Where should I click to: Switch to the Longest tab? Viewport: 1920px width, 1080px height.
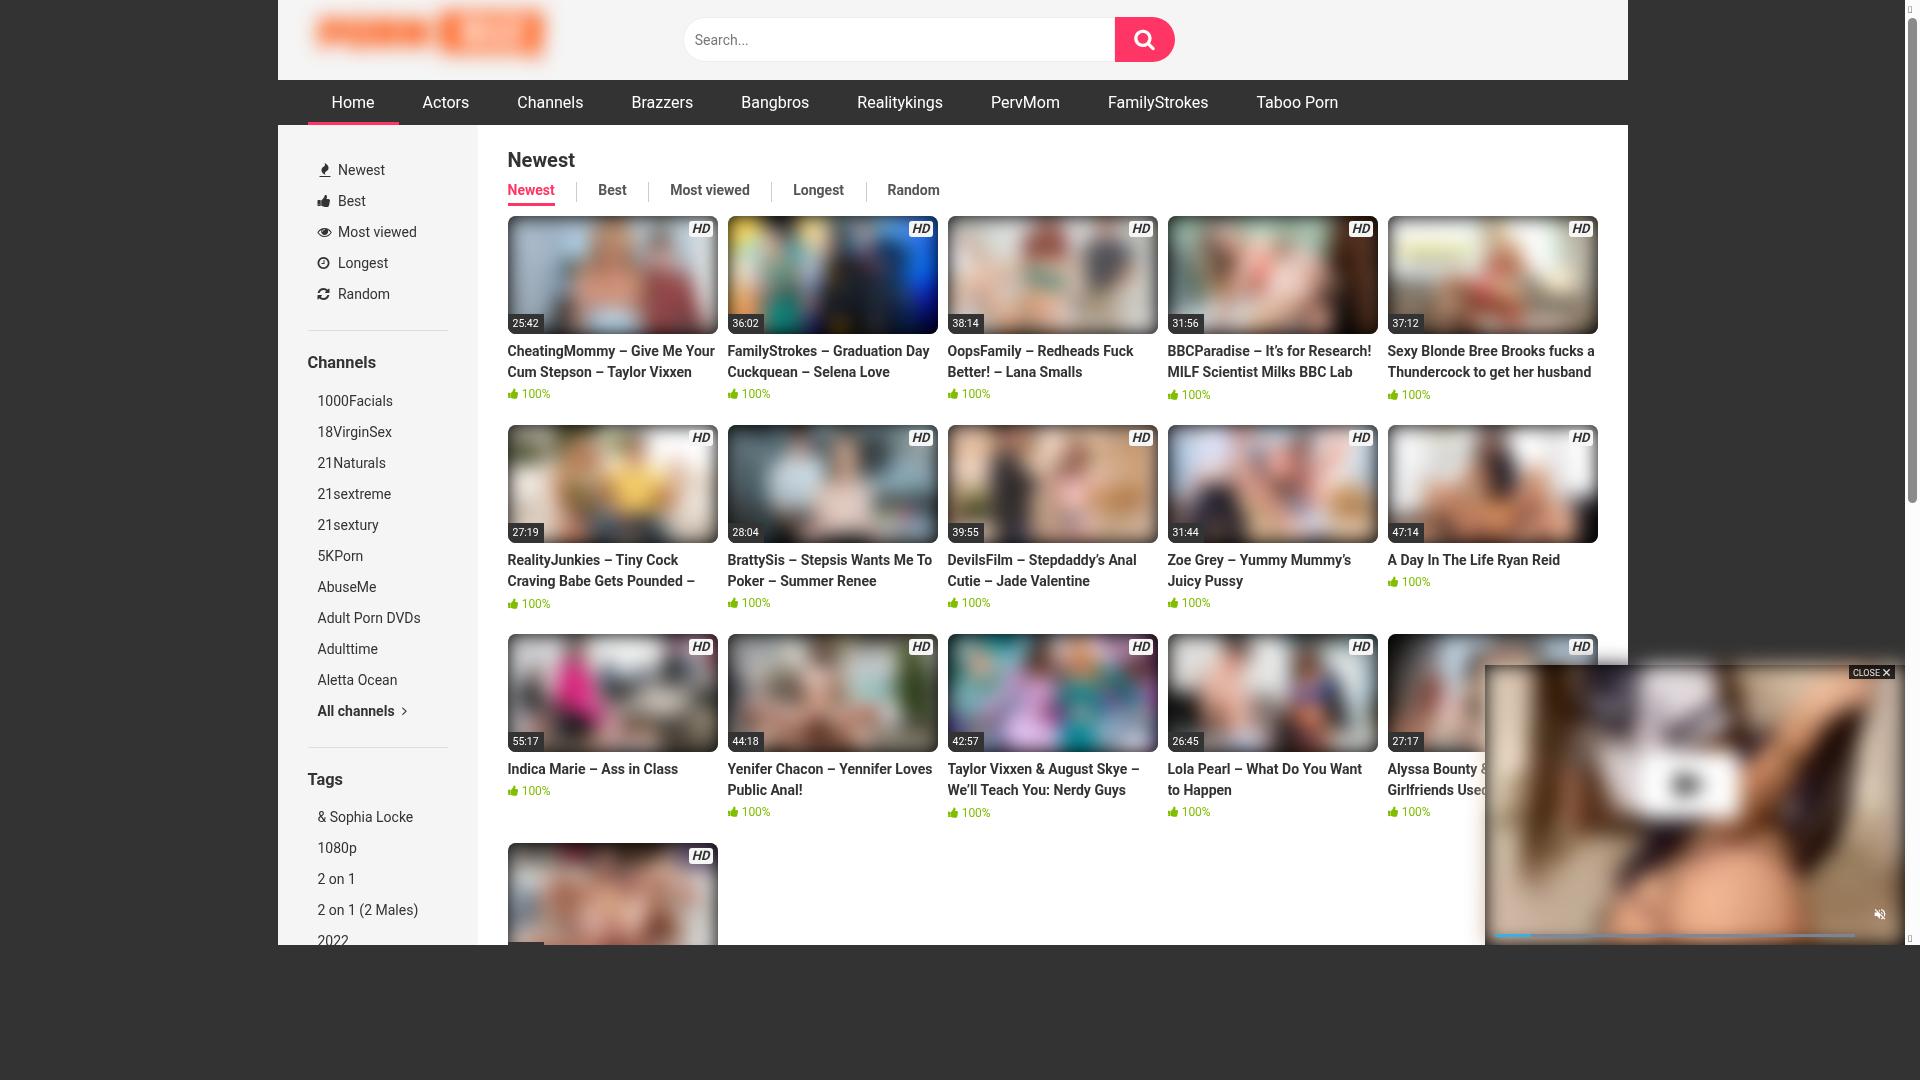tap(818, 190)
